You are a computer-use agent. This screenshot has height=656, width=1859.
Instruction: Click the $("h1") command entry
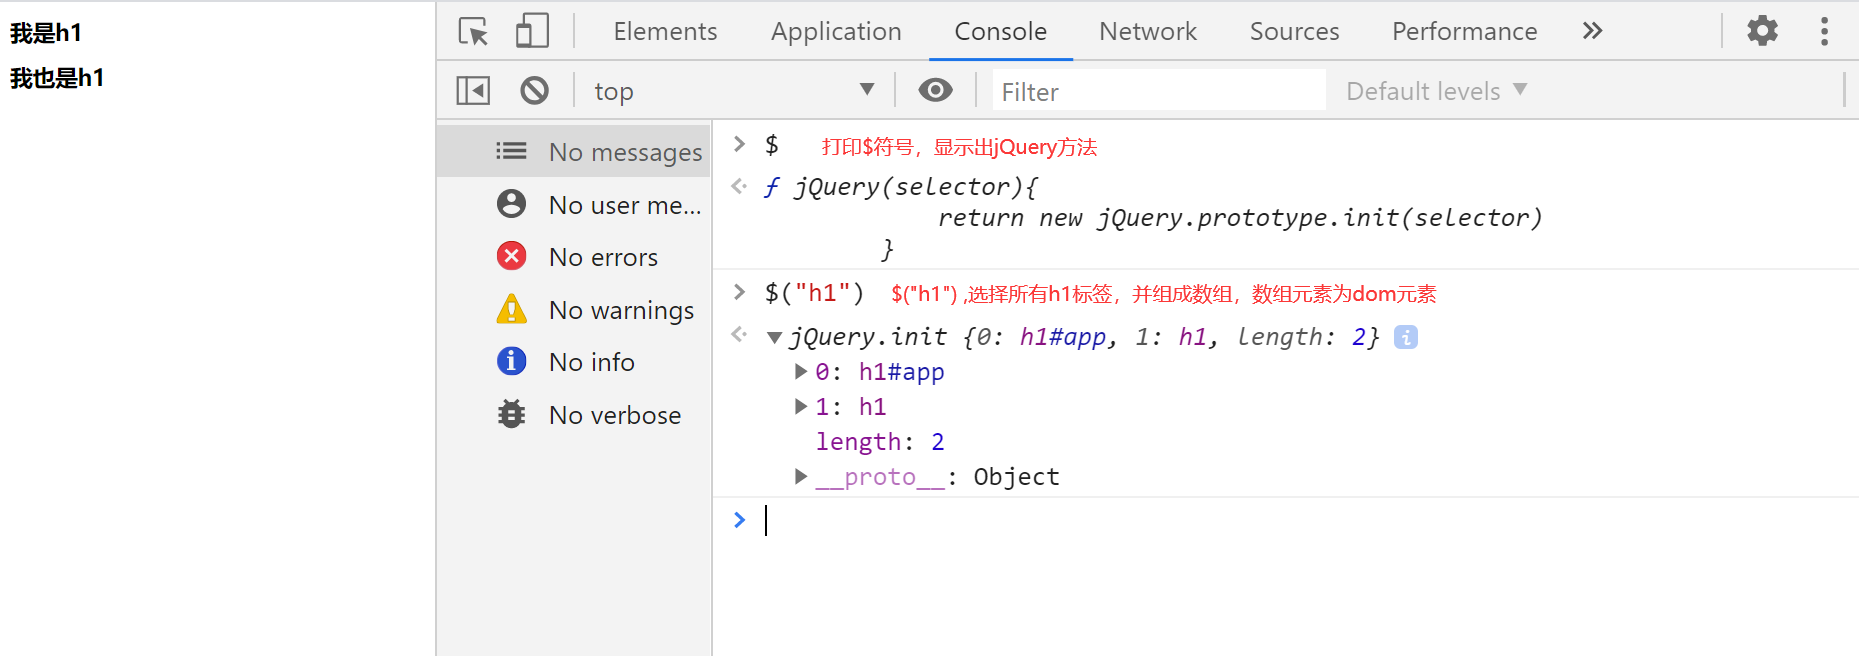pos(814,293)
